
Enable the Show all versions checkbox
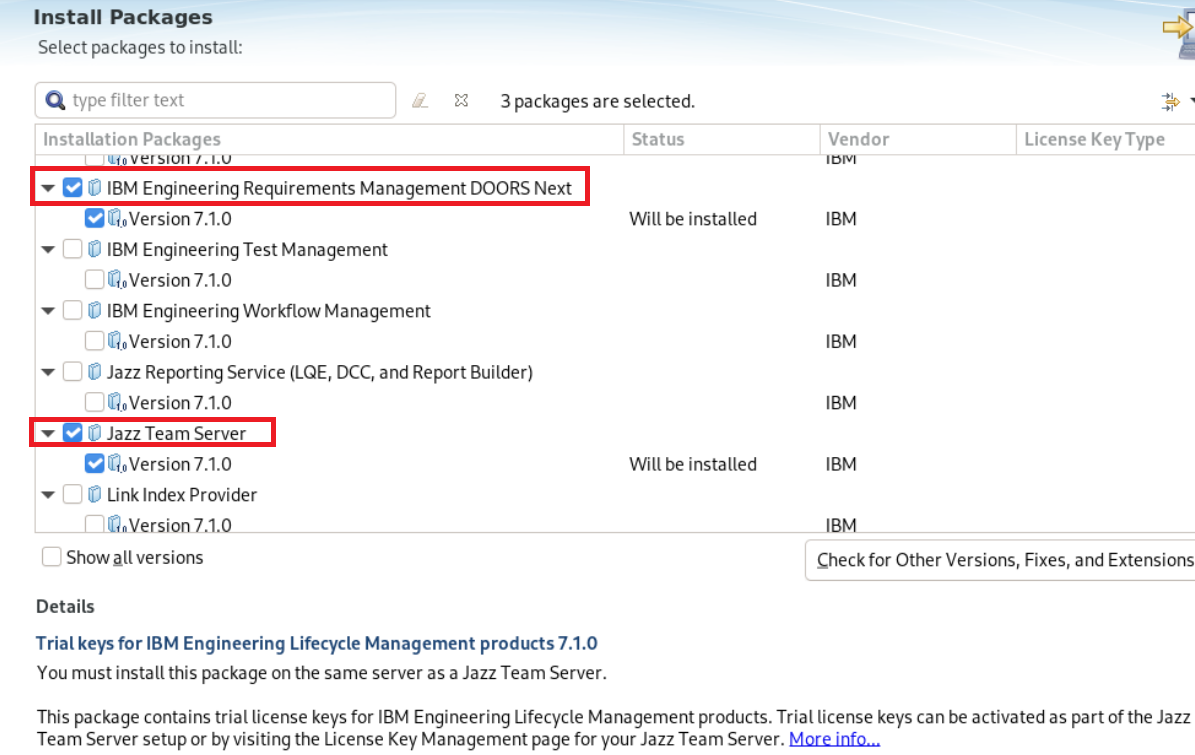[x=52, y=557]
